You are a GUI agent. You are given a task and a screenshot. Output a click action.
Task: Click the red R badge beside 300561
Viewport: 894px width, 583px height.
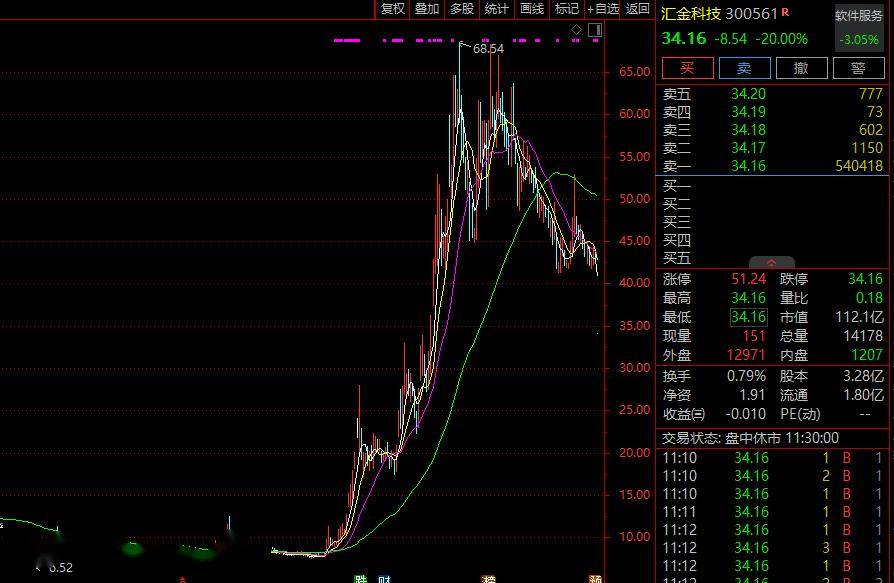[x=785, y=12]
